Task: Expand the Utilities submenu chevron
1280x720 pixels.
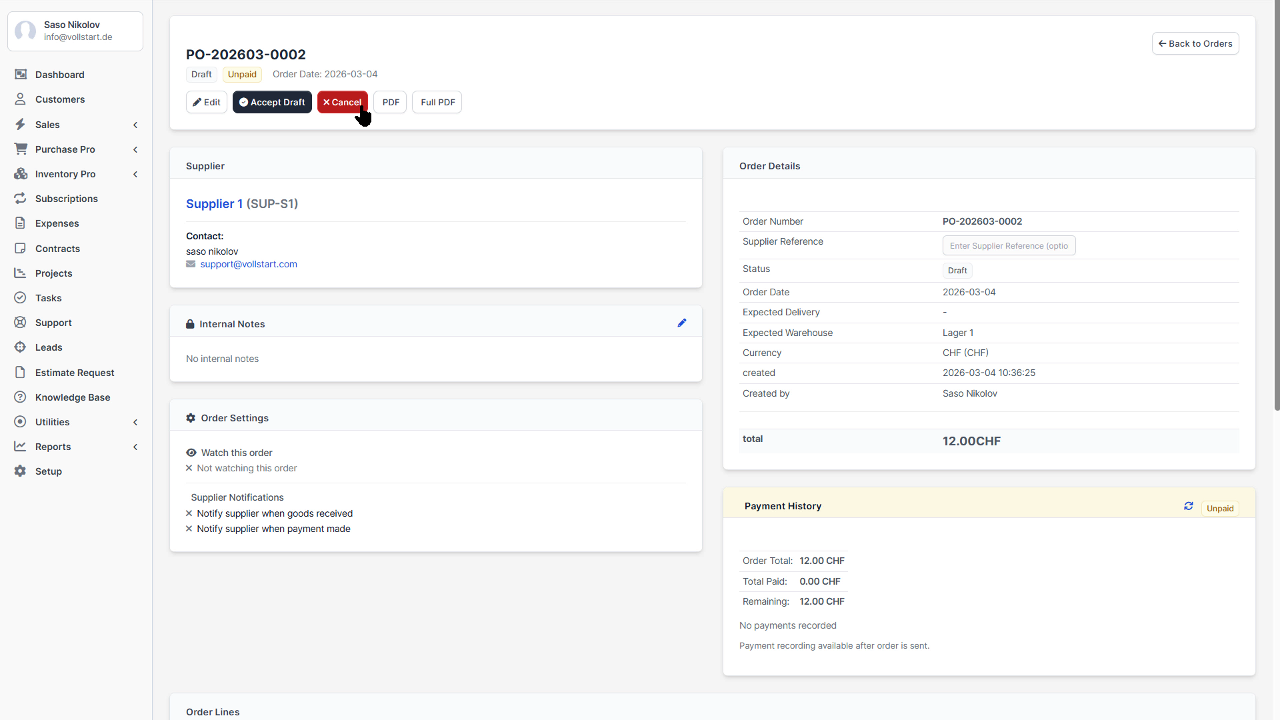Action: pyautogui.click(x=135, y=422)
